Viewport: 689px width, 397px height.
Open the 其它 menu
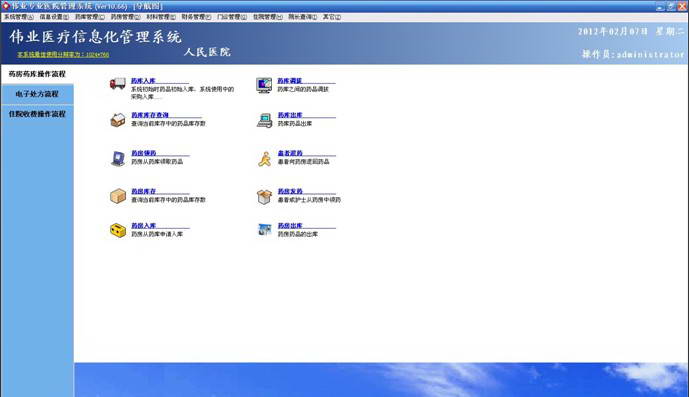coord(332,17)
